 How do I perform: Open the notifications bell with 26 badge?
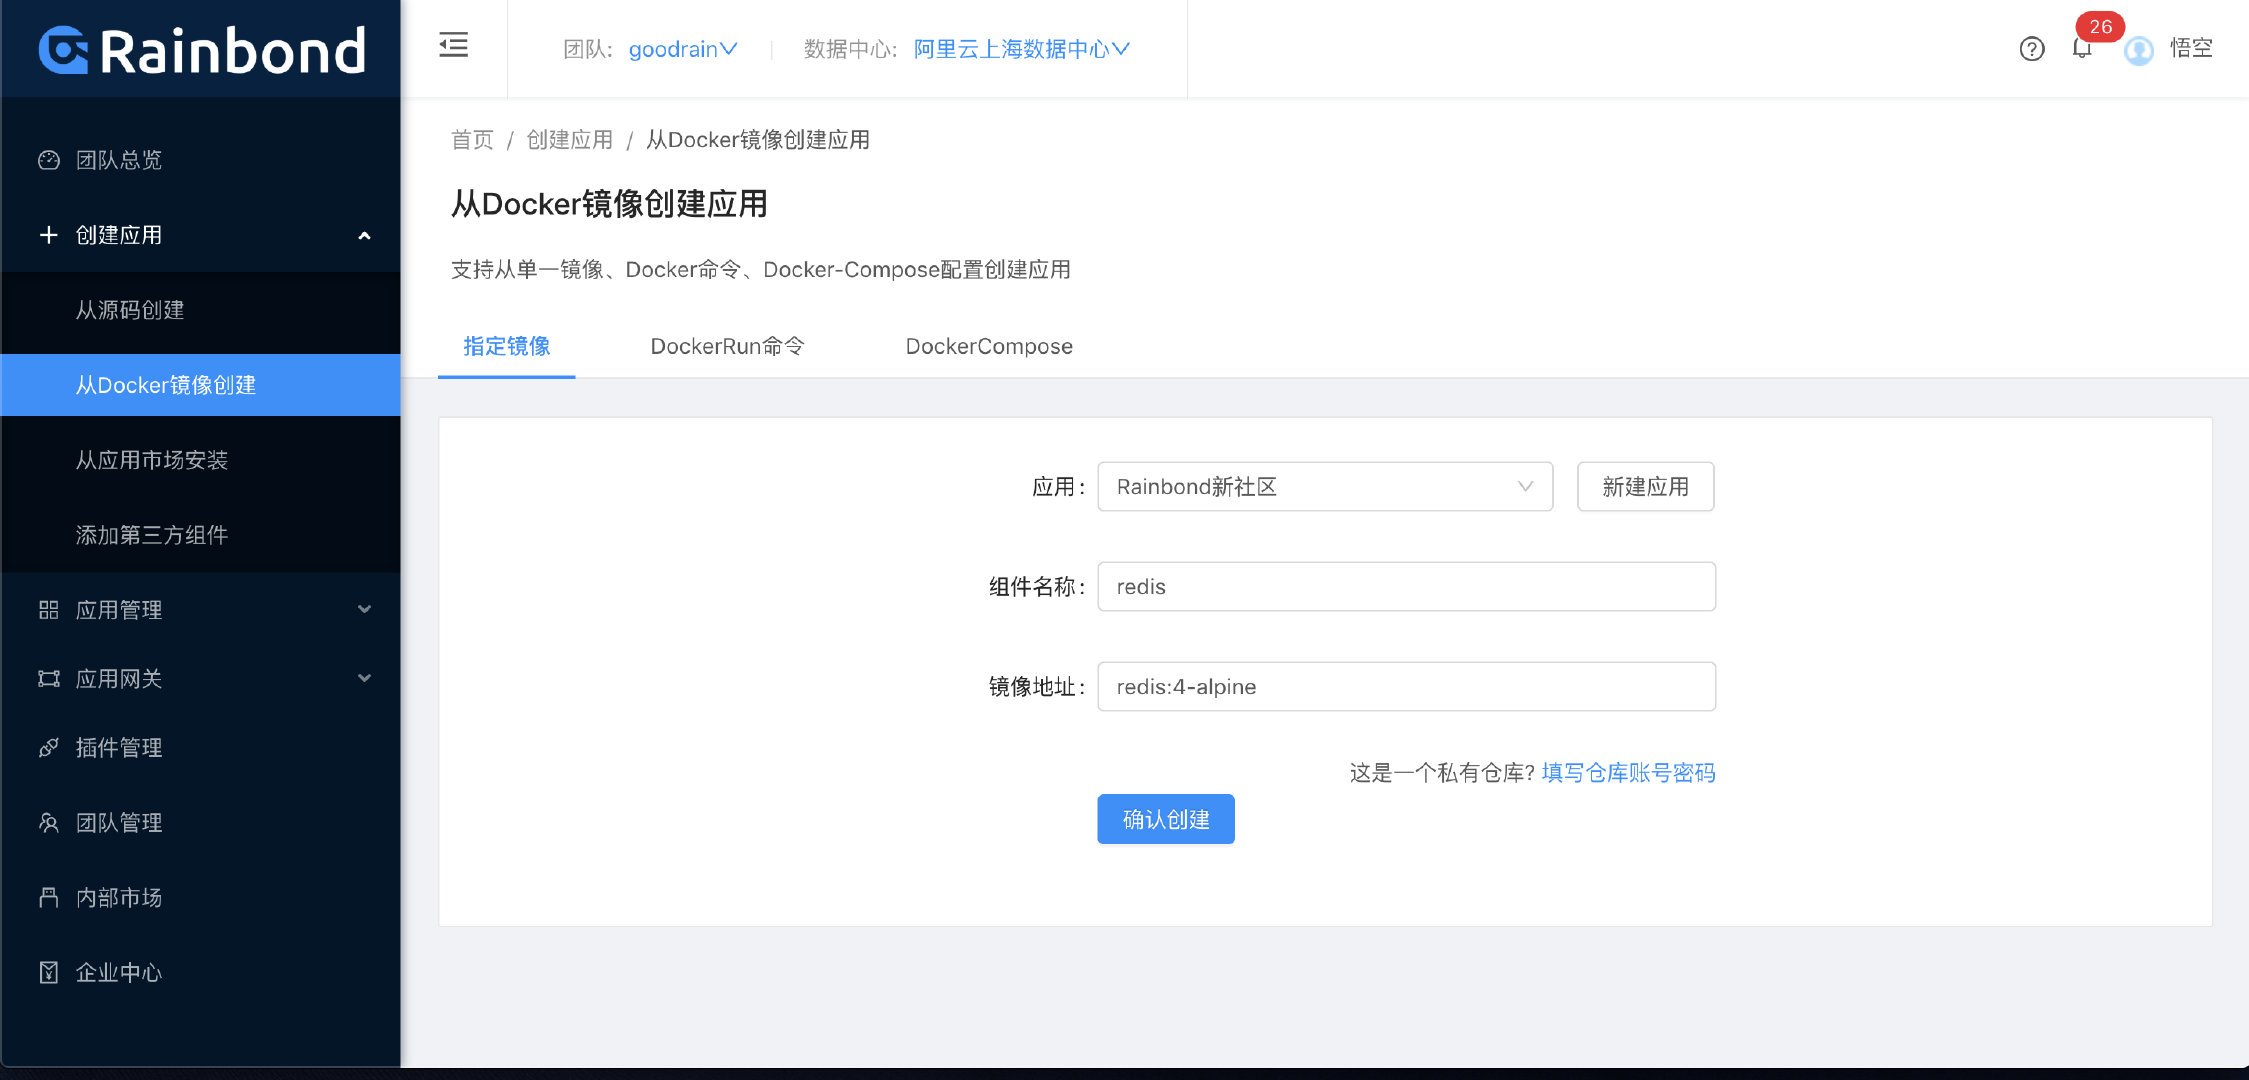tap(2082, 48)
